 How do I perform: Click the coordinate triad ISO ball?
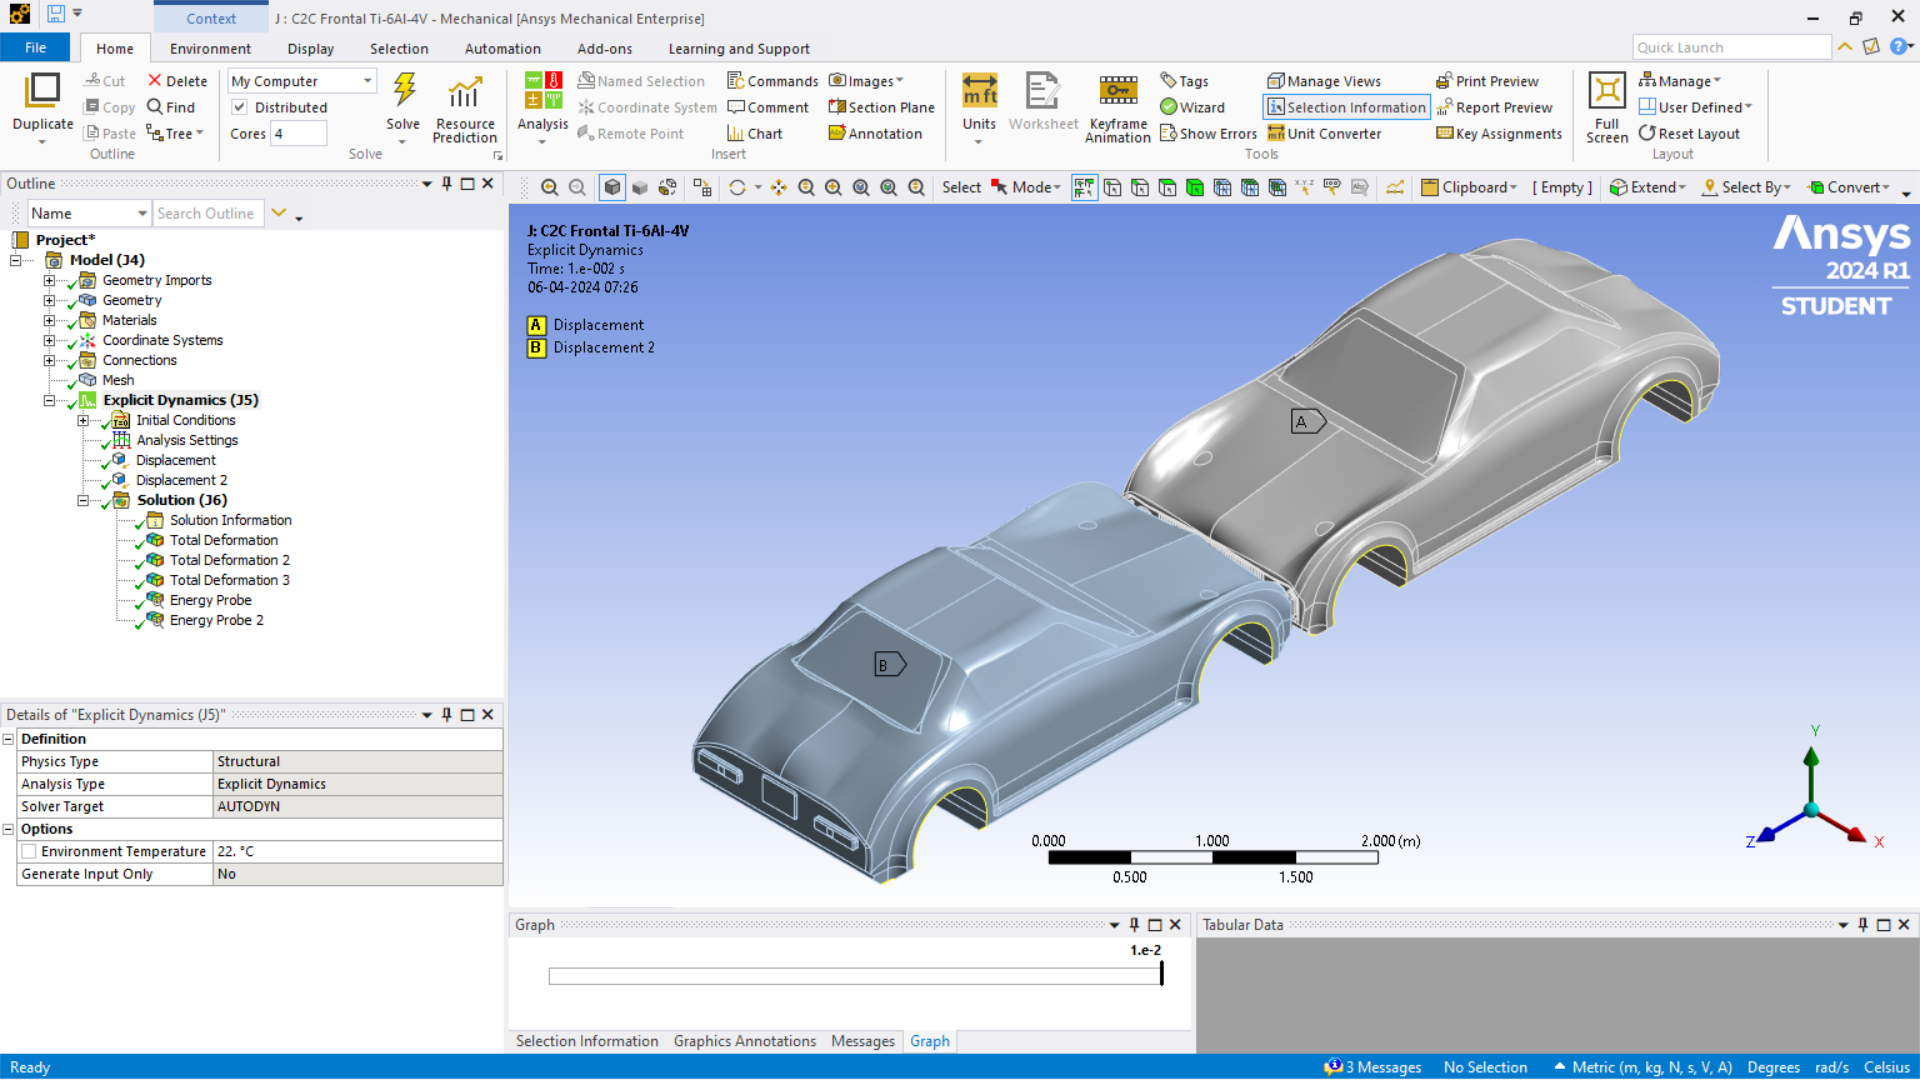(1811, 810)
